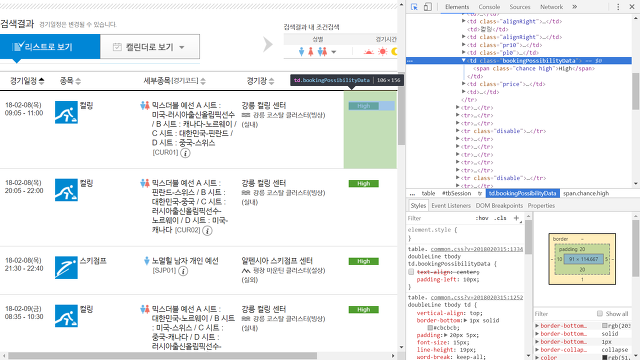
Task: Open common.css:1252 source link
Action: click(477, 298)
